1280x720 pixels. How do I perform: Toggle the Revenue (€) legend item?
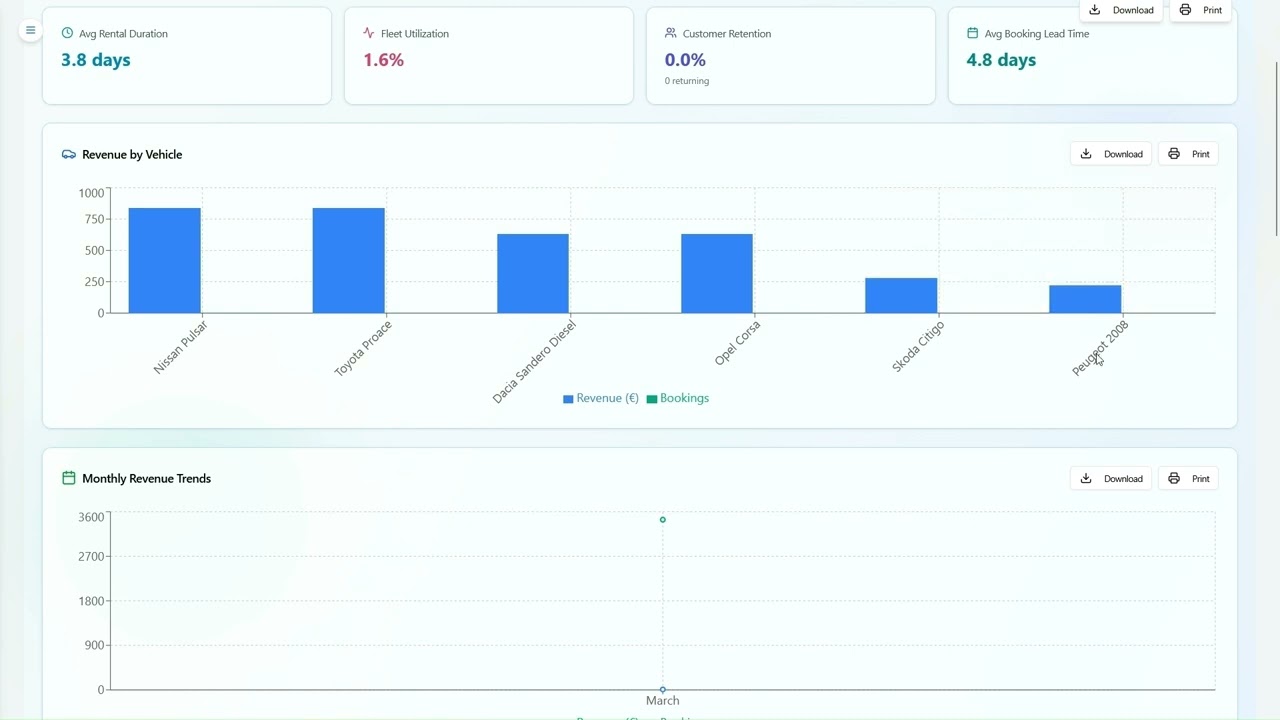click(601, 398)
